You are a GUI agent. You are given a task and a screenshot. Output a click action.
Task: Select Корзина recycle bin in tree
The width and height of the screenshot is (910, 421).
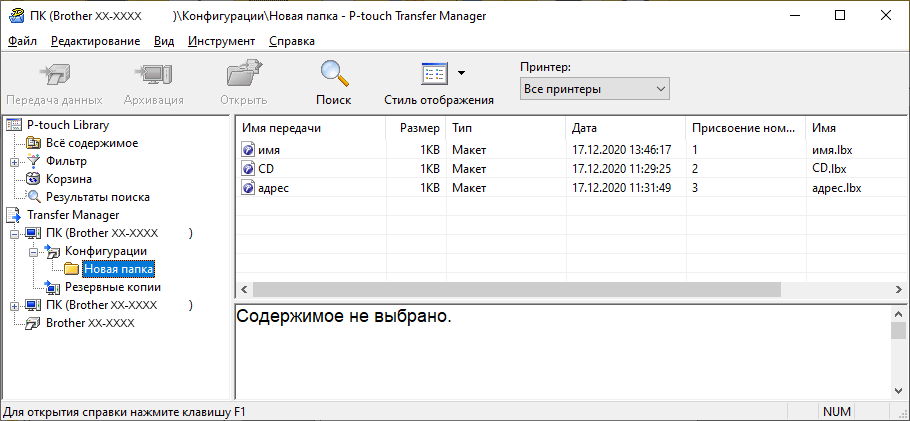[x=68, y=179]
